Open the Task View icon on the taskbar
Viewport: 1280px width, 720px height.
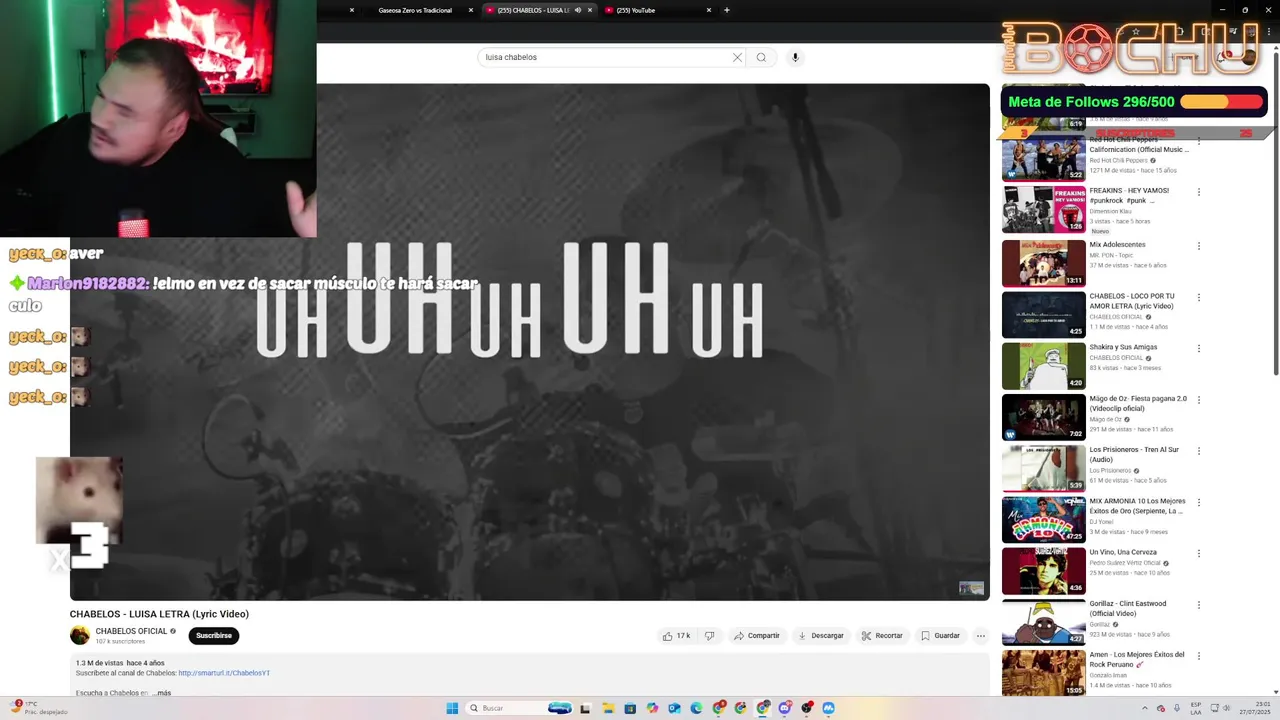[x=585, y=708]
